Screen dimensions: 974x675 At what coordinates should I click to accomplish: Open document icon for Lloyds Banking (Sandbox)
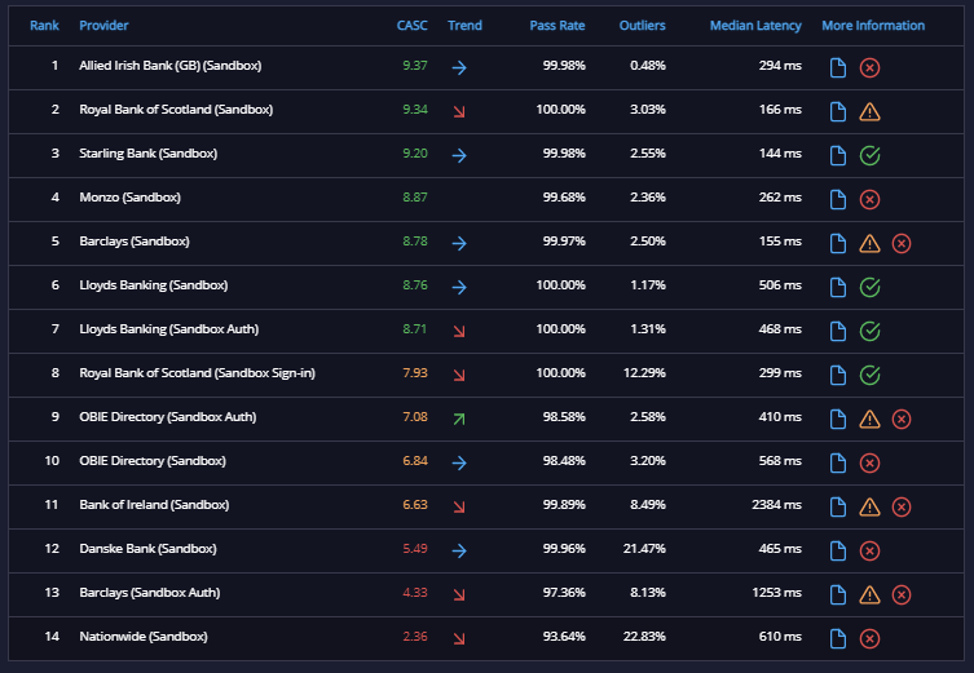point(837,287)
